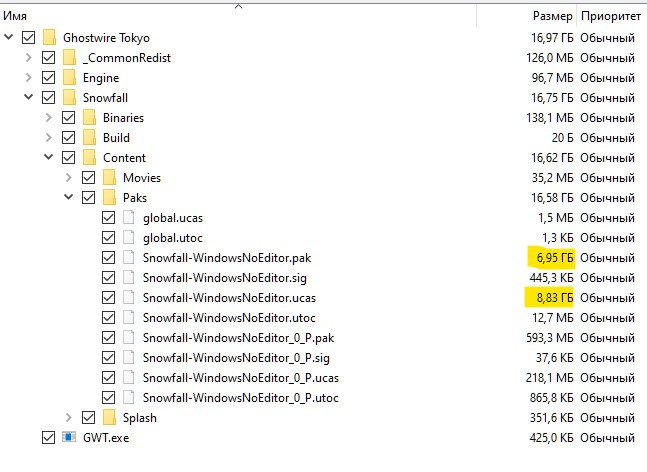
Task: Uncheck the _CommonRedist folder checkbox
Action: point(49,57)
